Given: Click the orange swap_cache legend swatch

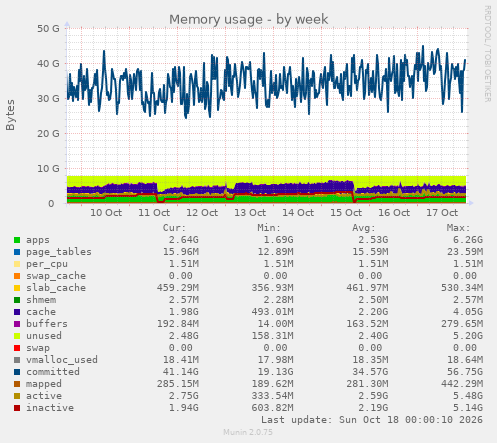Looking at the screenshot, I should 17,276.
